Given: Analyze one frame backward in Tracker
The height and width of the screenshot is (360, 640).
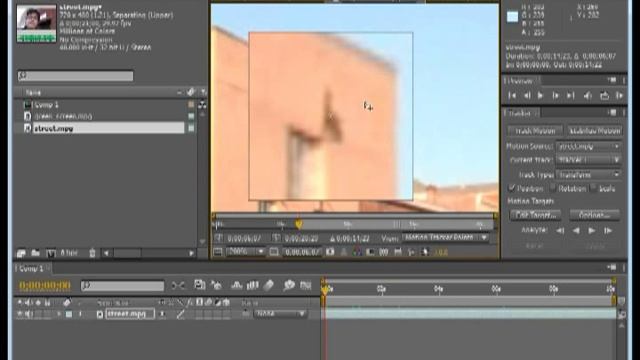Looking at the screenshot, I should (560, 231).
